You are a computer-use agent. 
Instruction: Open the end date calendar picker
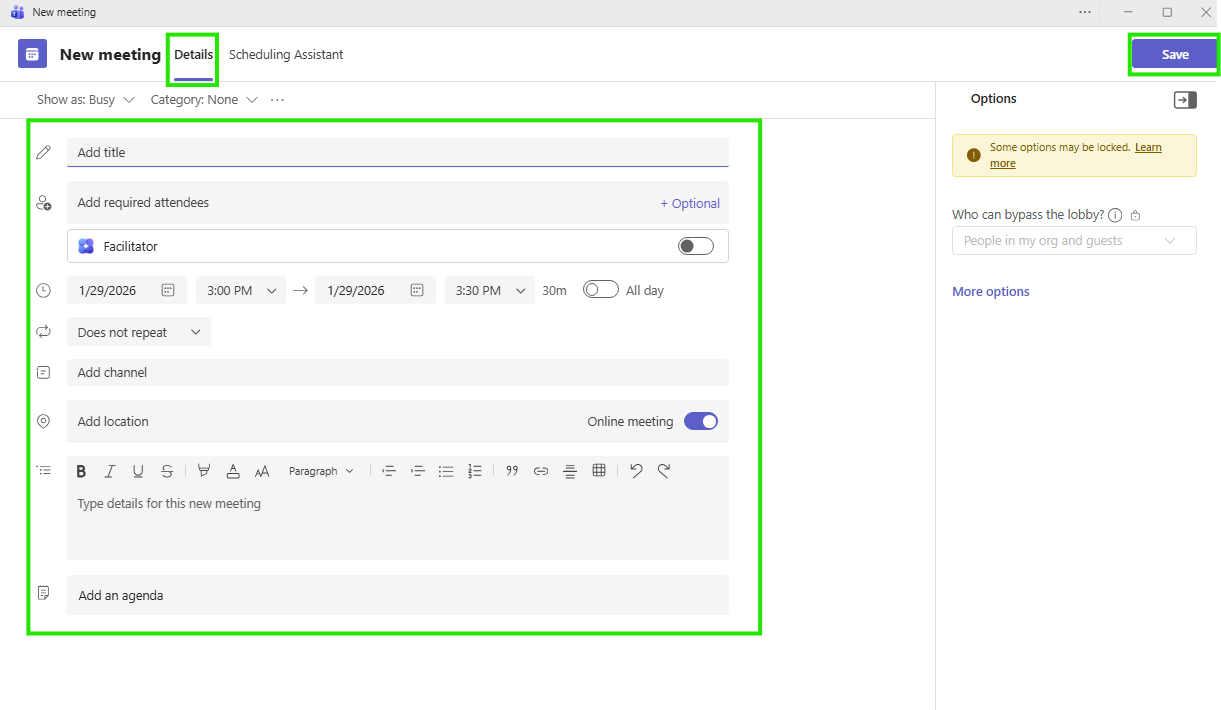click(x=417, y=290)
